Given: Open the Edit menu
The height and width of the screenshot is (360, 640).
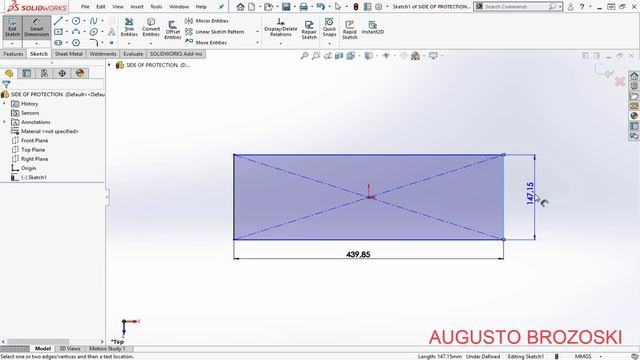Looking at the screenshot, I should click(x=100, y=7).
